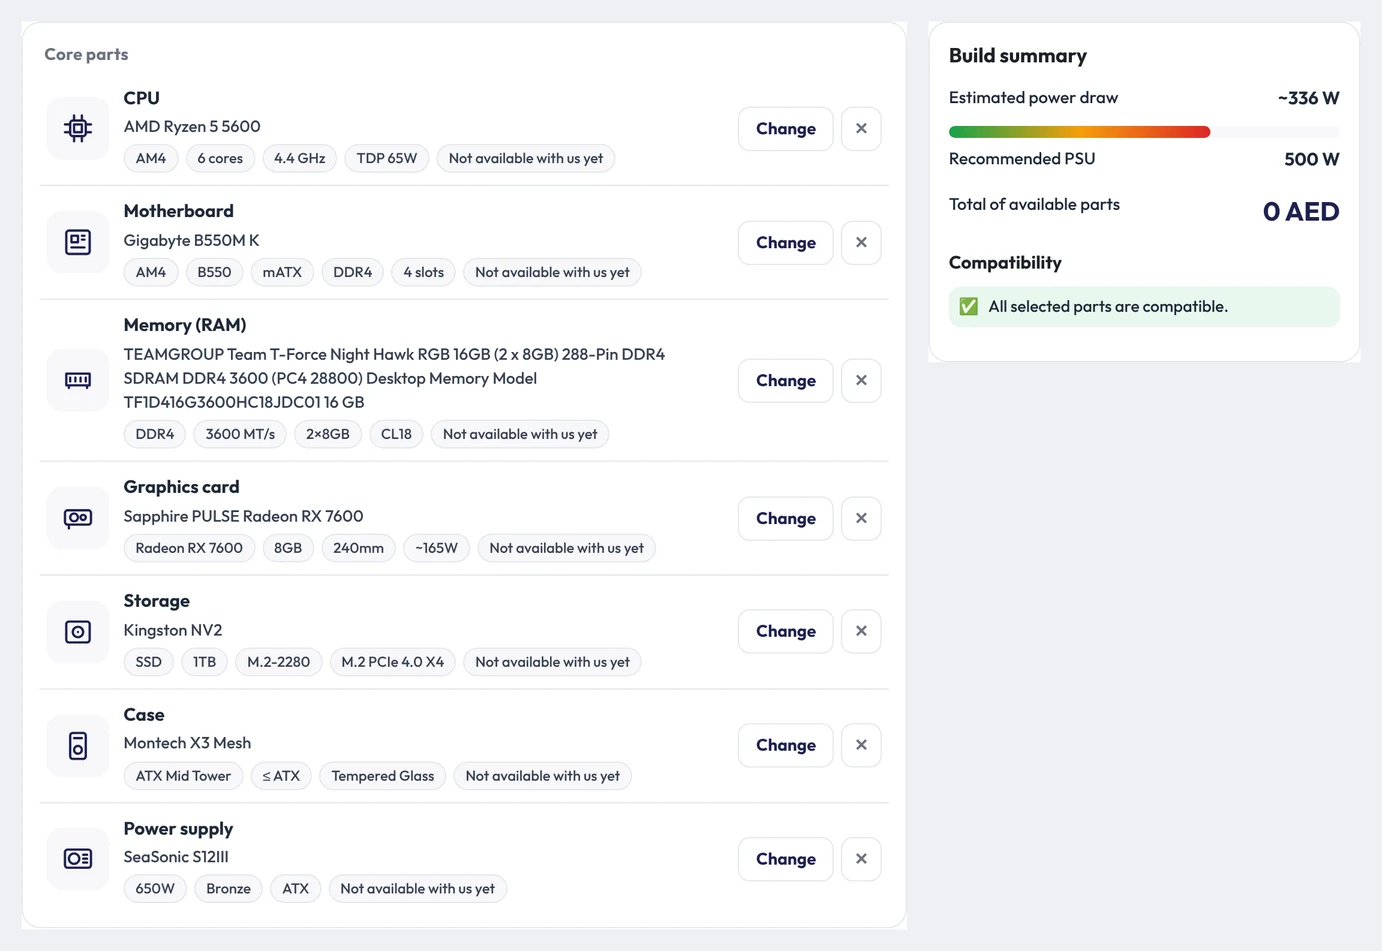Image resolution: width=1382 pixels, height=951 pixels.
Task: Click the Motherboard icon
Action: (x=78, y=242)
